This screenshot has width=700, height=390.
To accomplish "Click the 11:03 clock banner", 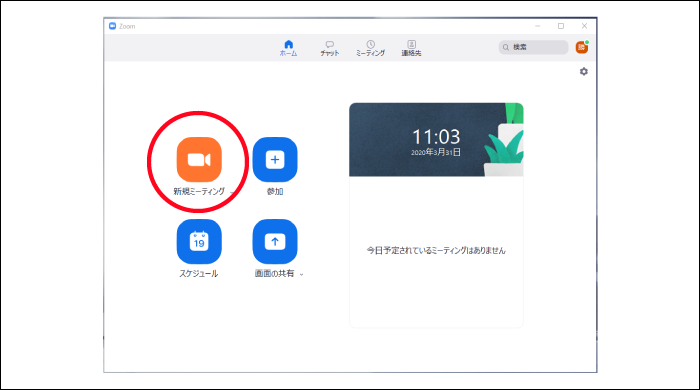I will [x=436, y=140].
